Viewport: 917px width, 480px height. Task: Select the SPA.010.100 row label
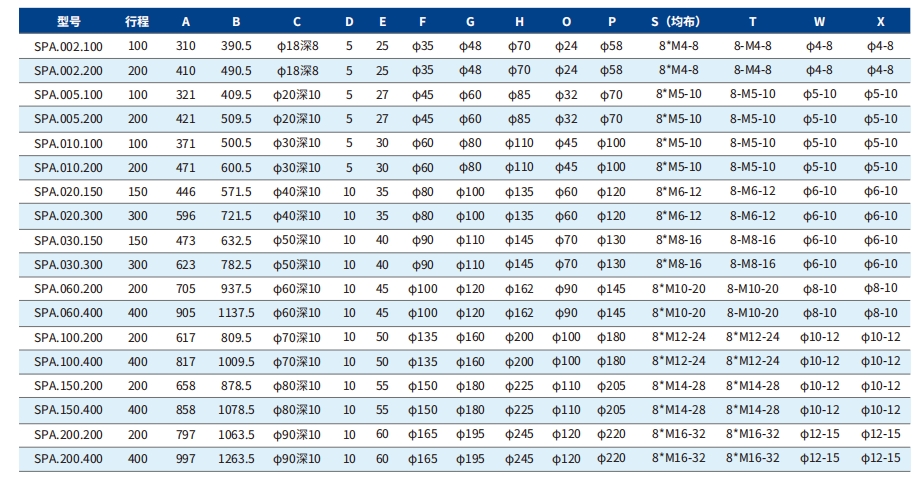point(68,143)
